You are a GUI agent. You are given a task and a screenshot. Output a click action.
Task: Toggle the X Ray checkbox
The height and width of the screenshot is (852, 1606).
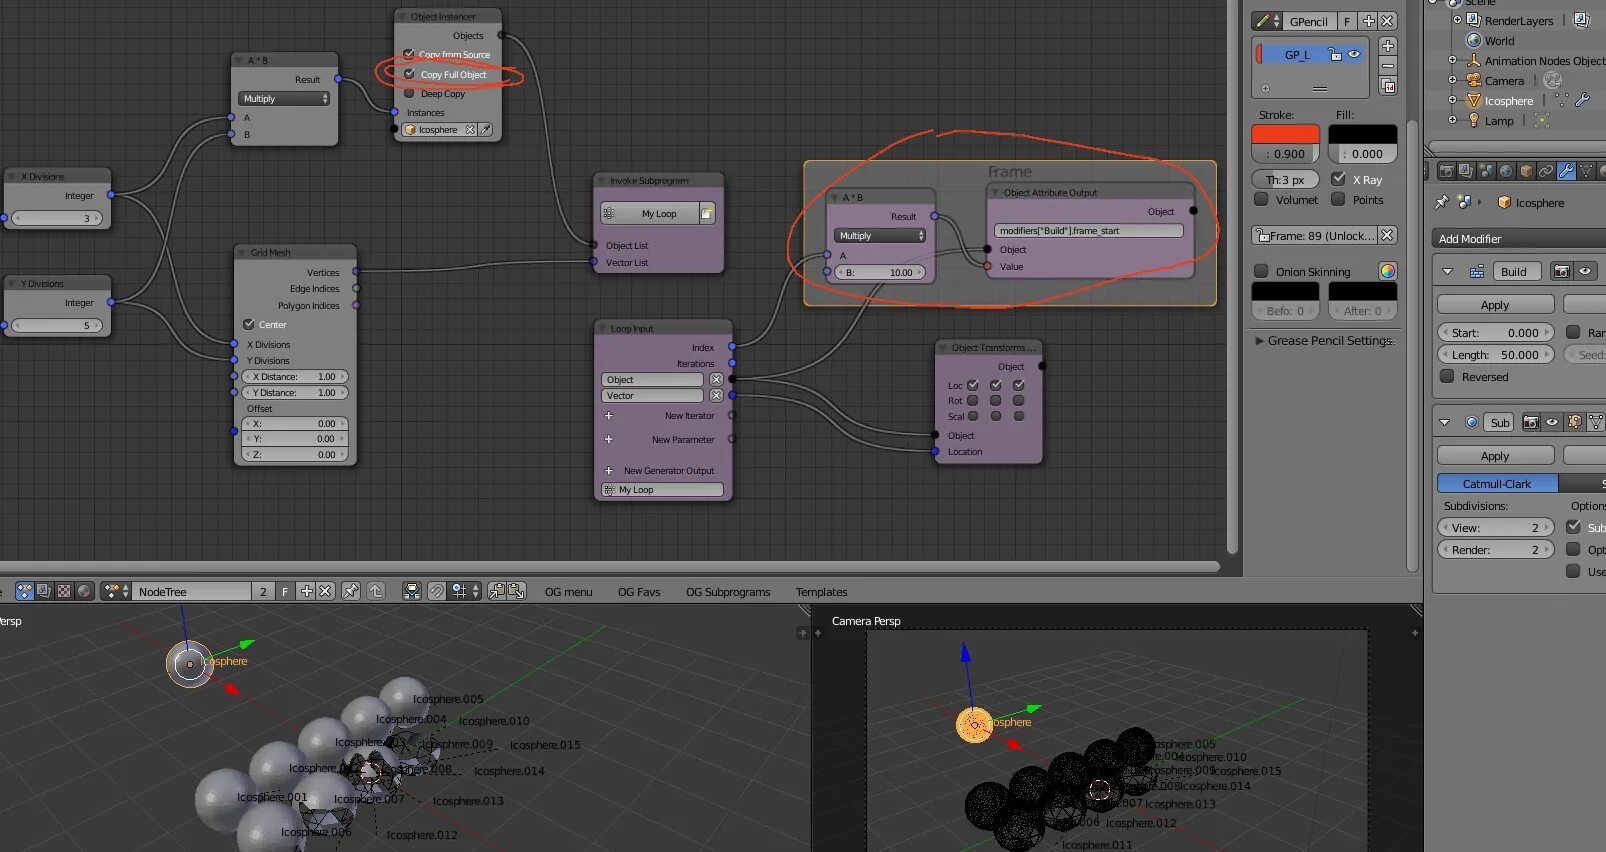coord(1338,179)
